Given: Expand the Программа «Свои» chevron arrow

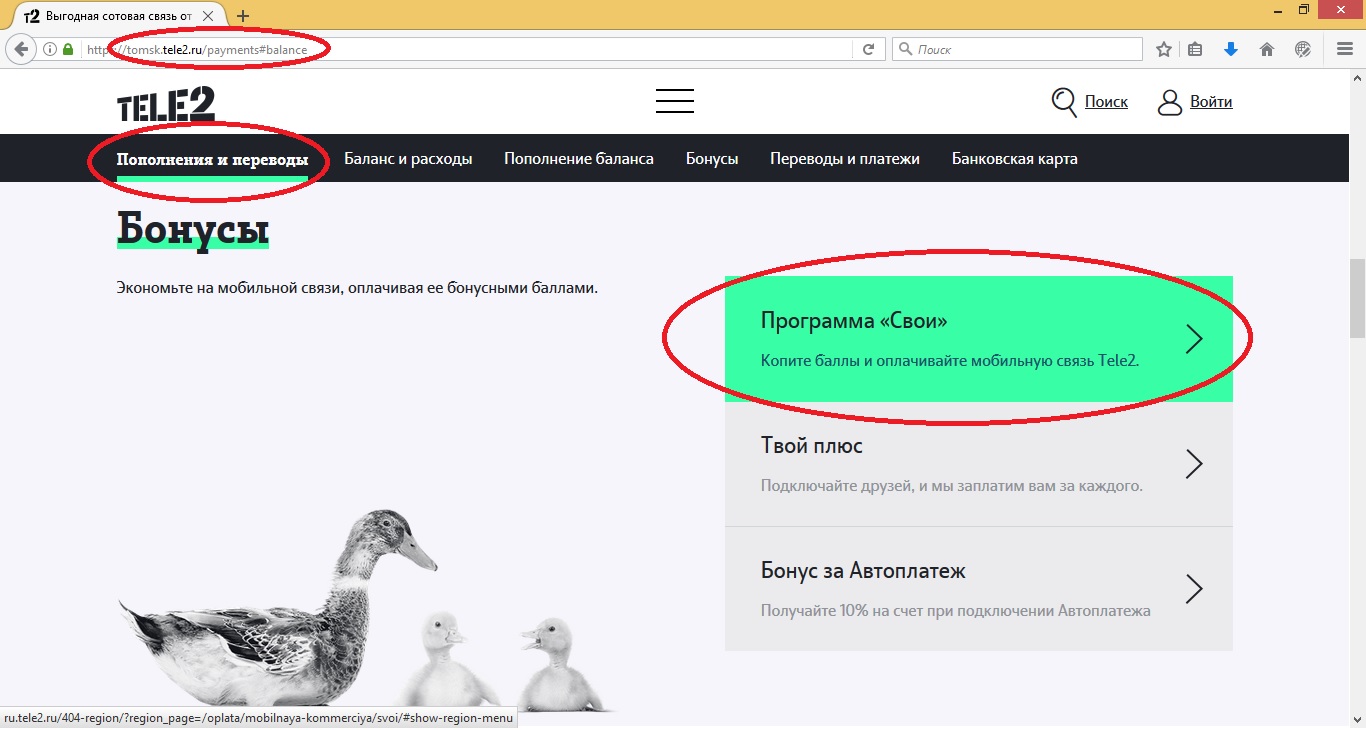Looking at the screenshot, I should [x=1193, y=339].
